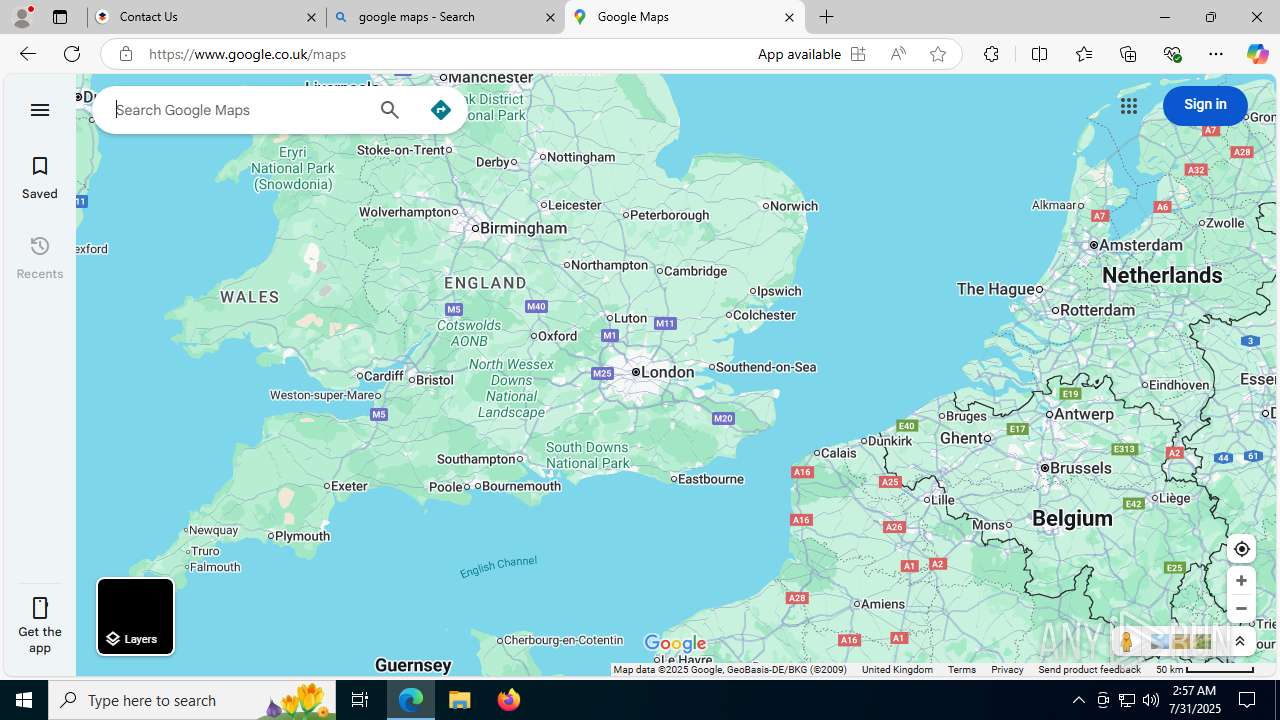Click the Plymouth label on map
The image size is (1280, 720).
coord(302,536)
